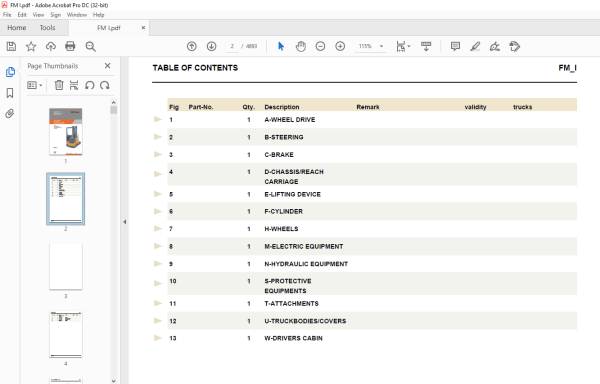Toggle the Bookmarks panel icon
The height and width of the screenshot is (384, 600).
point(10,93)
